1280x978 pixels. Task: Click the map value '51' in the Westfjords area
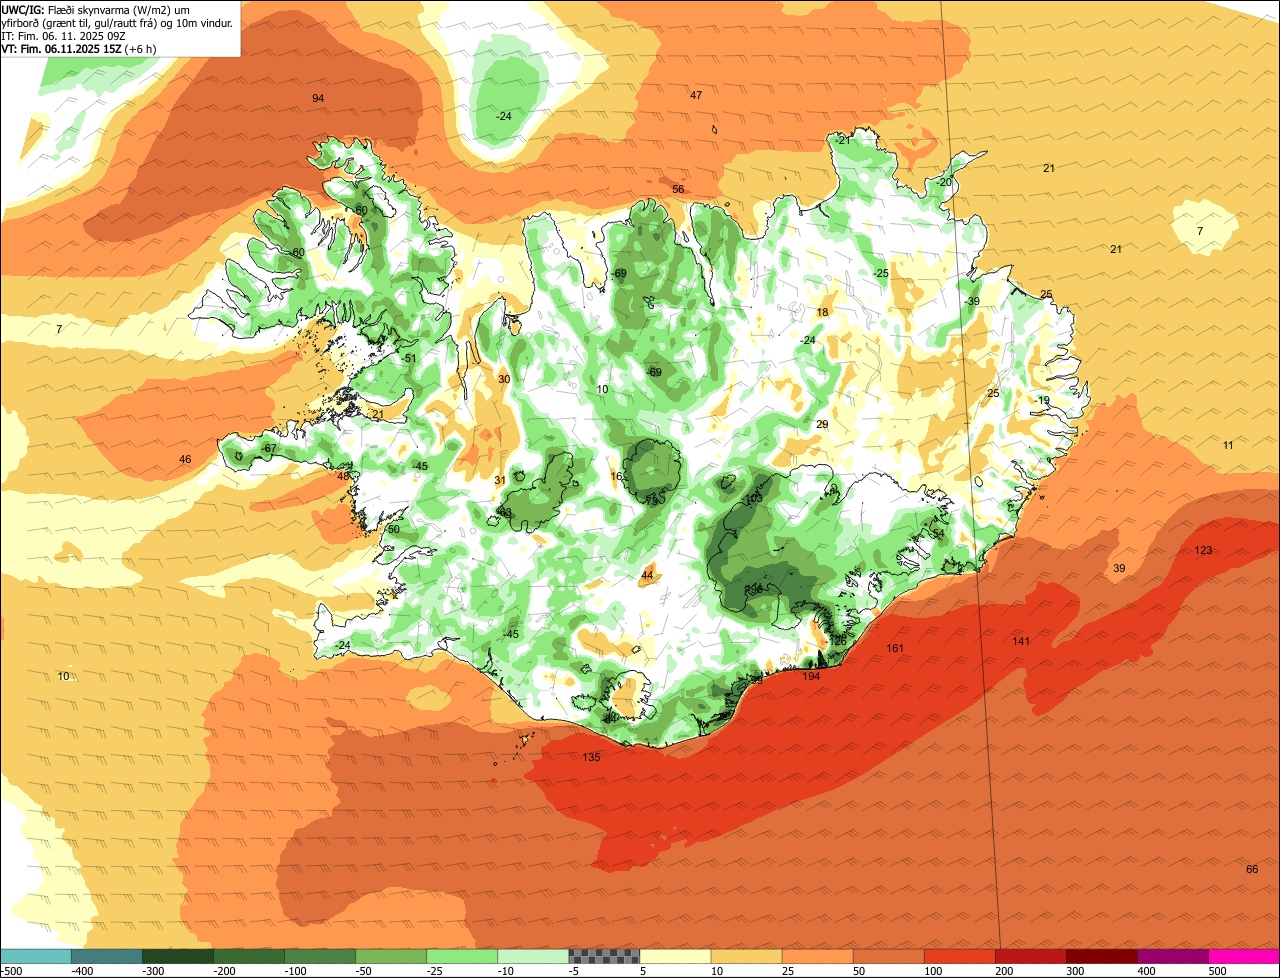[x=410, y=358]
